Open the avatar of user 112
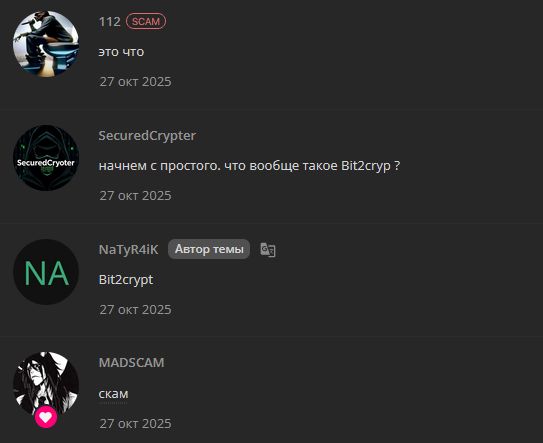This screenshot has width=543, height=443. point(46,44)
